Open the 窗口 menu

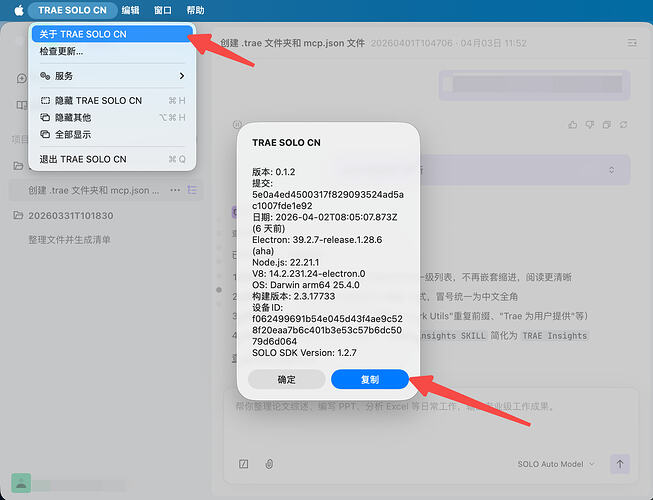pos(163,10)
